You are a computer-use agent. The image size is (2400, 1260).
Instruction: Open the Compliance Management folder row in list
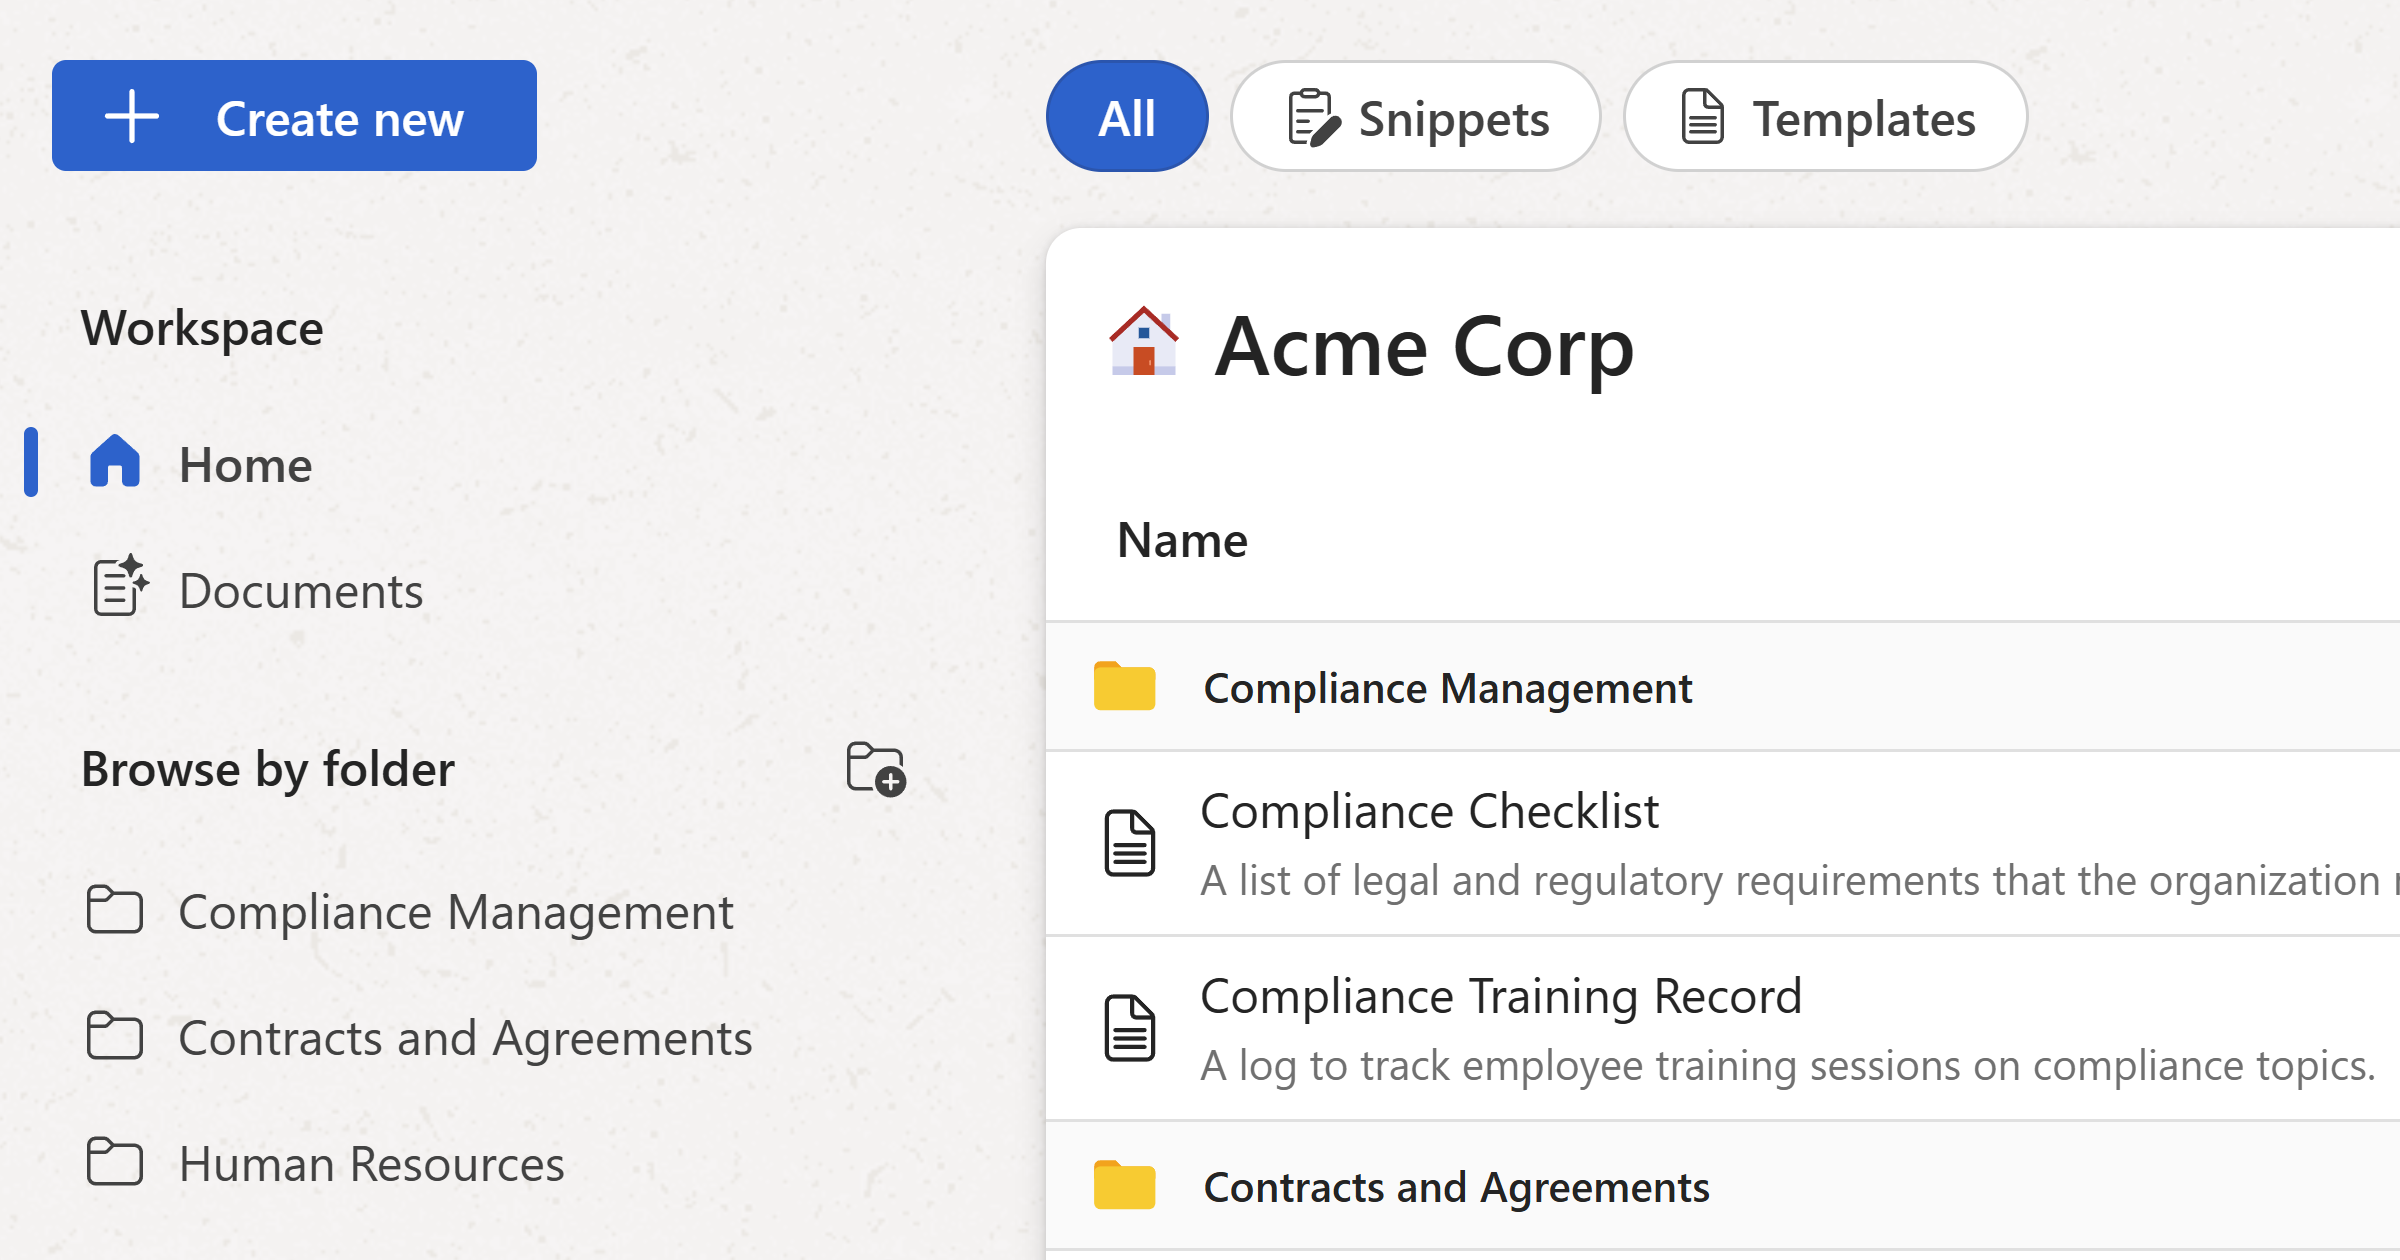pos(1723,687)
